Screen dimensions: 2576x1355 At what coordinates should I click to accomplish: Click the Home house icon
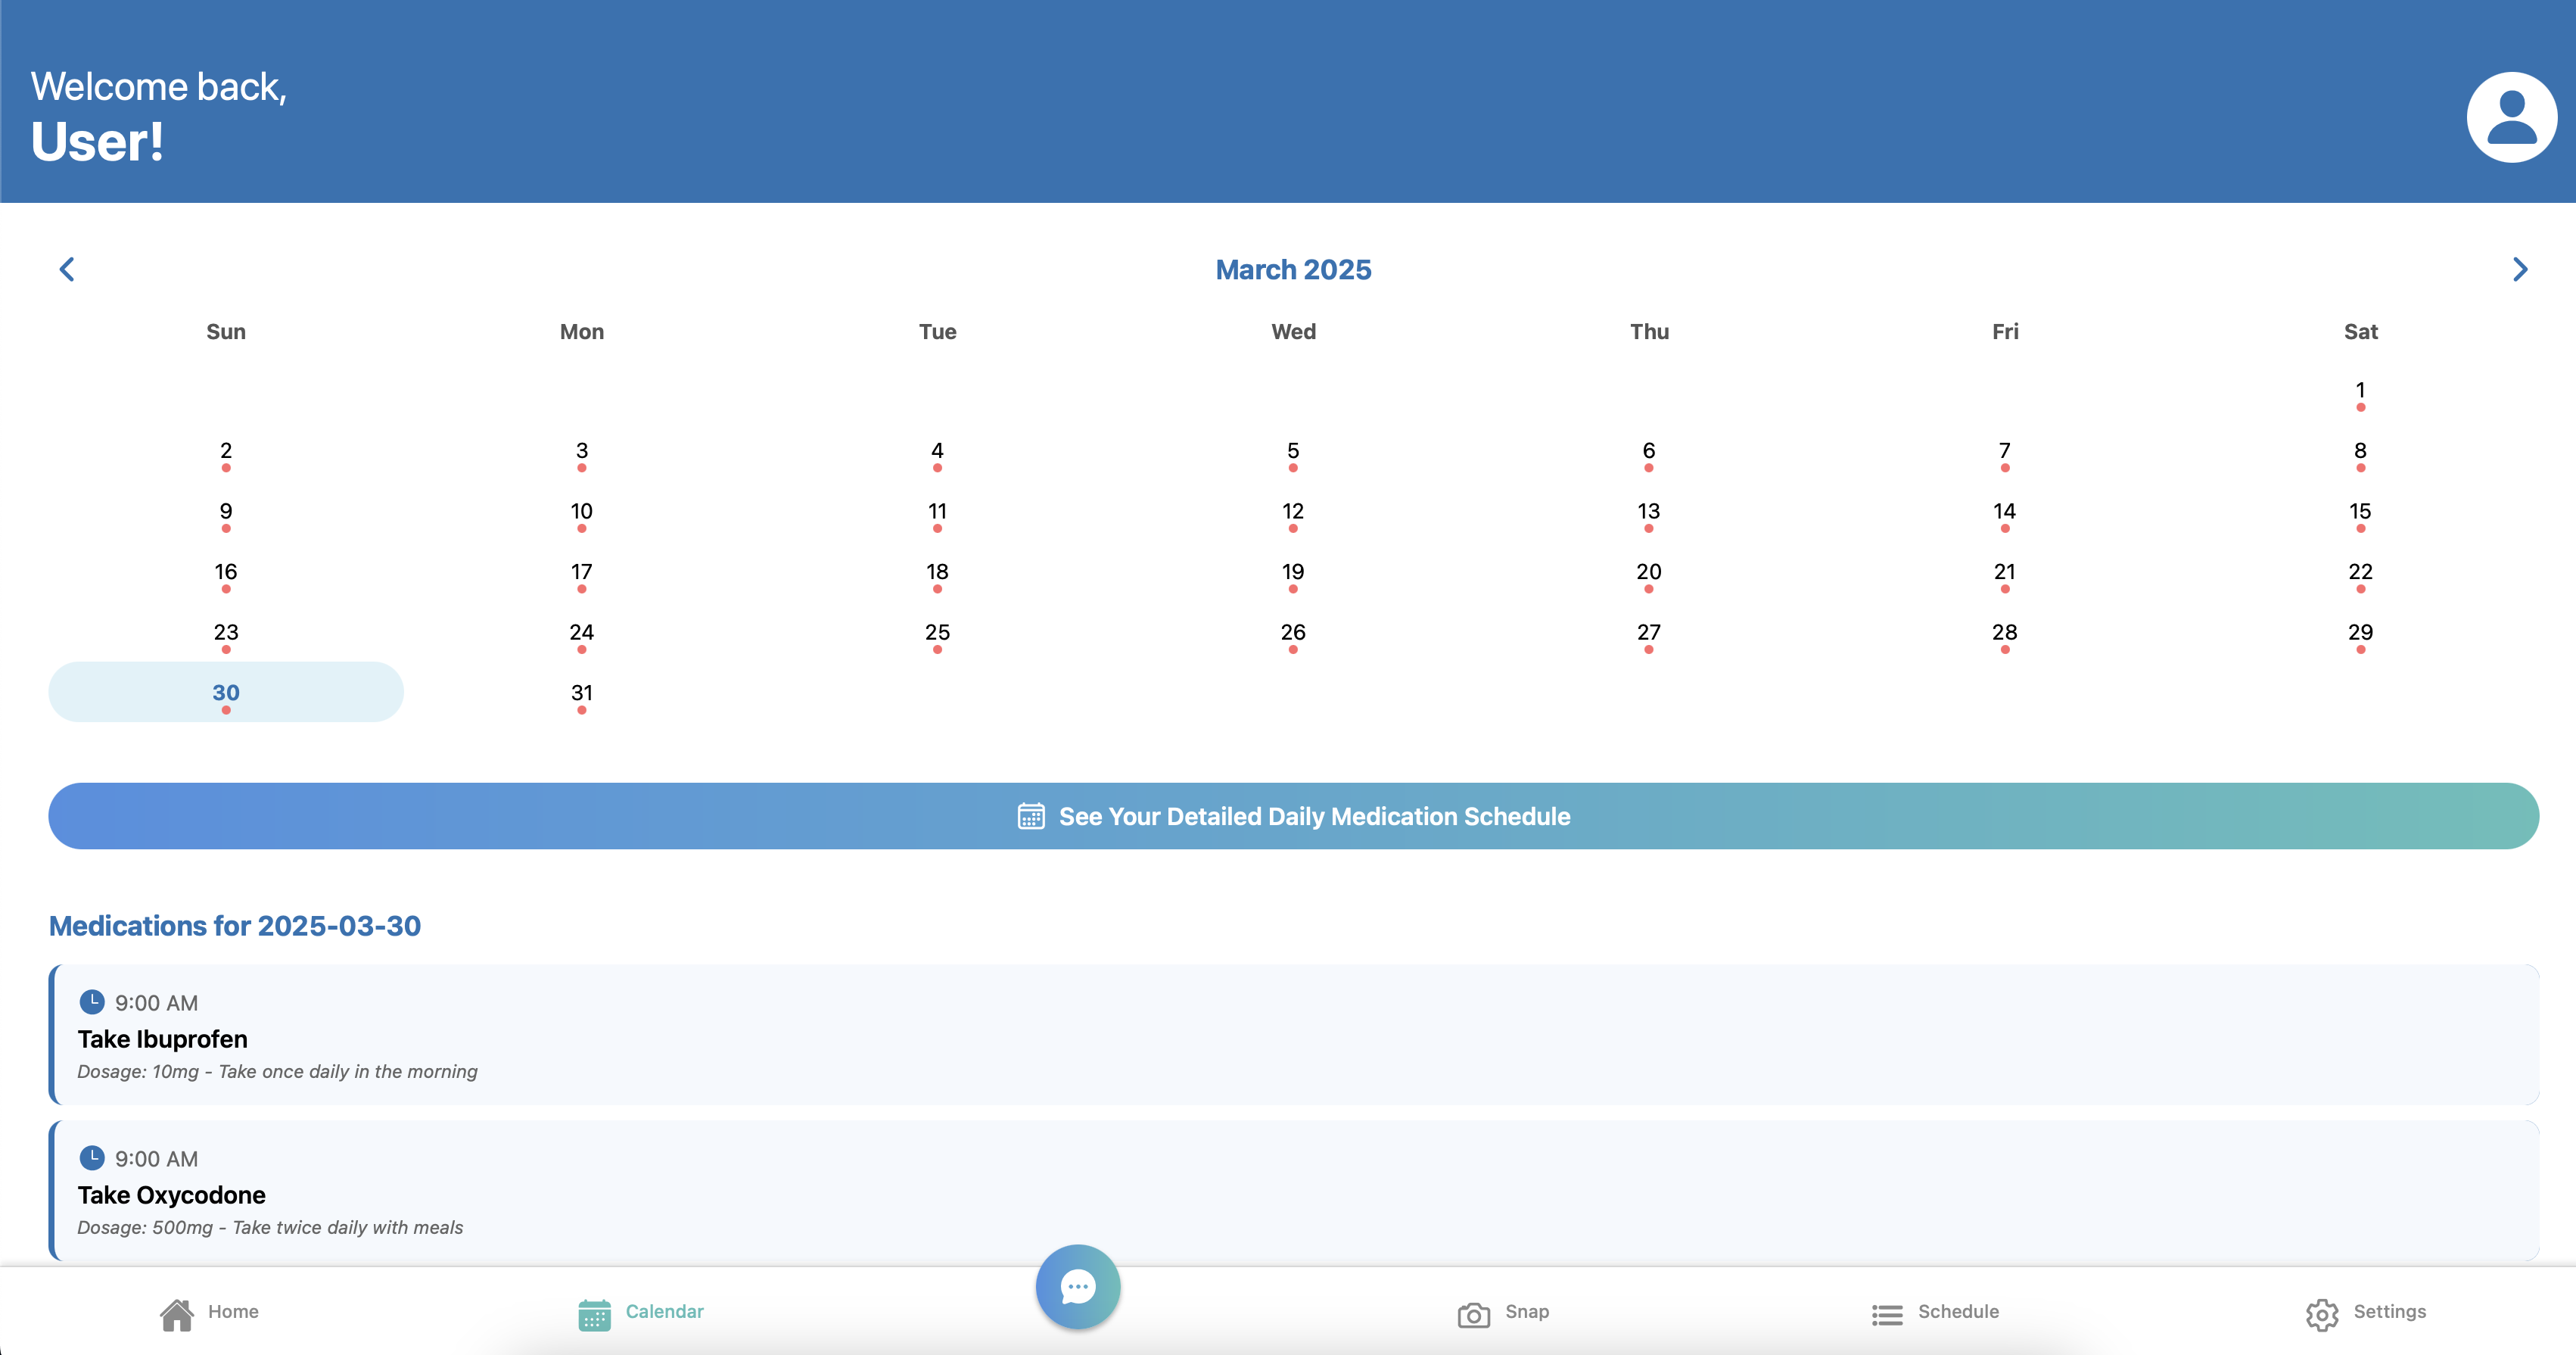177,1313
